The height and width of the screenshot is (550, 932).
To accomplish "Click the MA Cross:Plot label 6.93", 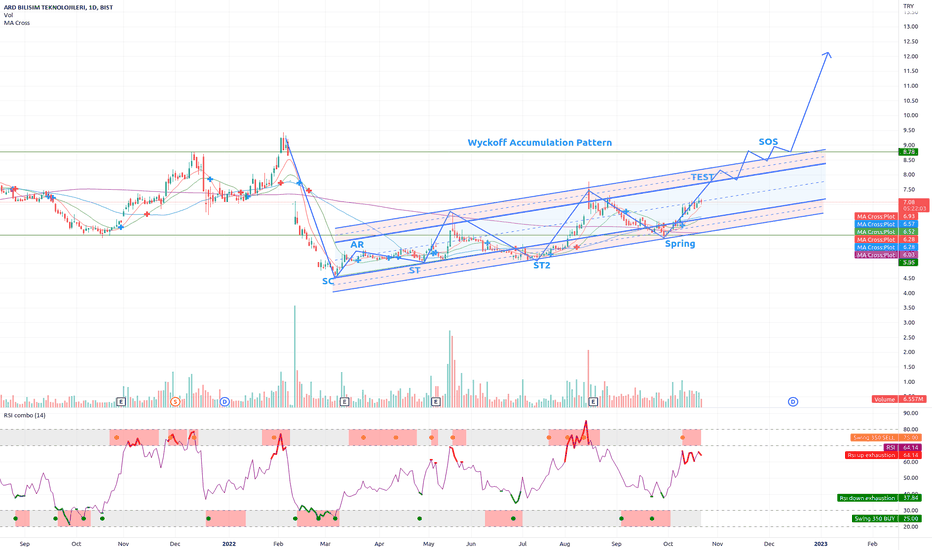I will [x=886, y=216].
